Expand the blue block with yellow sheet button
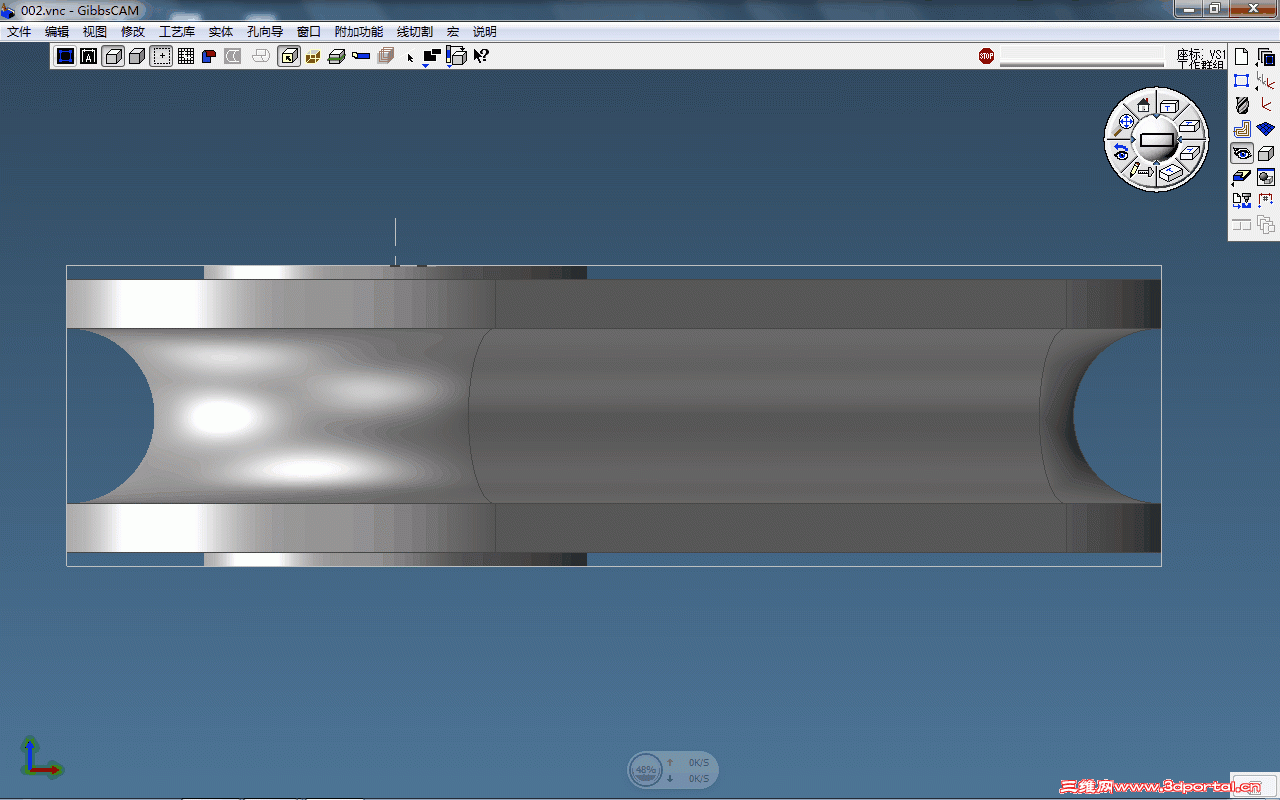This screenshot has width=1280, height=800. click(x=1242, y=177)
